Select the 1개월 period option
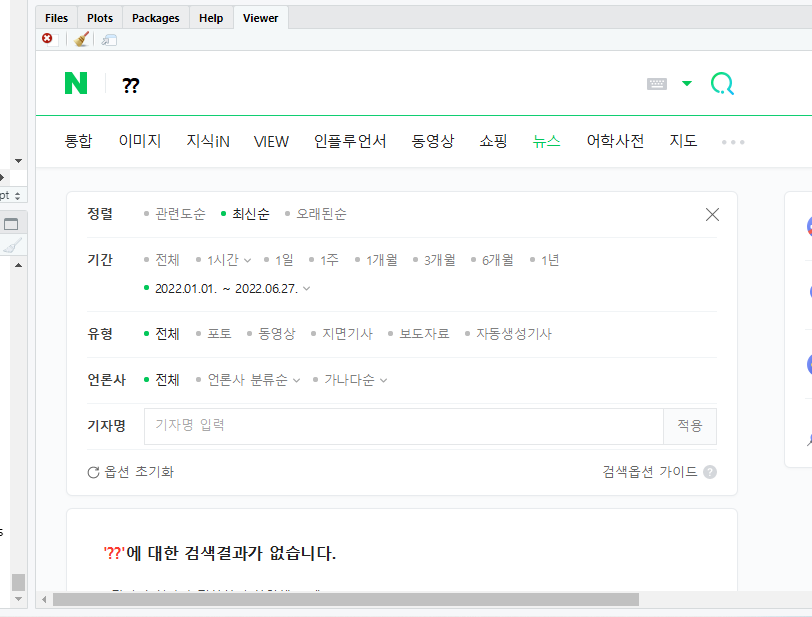This screenshot has height=617, width=812. click(382, 260)
